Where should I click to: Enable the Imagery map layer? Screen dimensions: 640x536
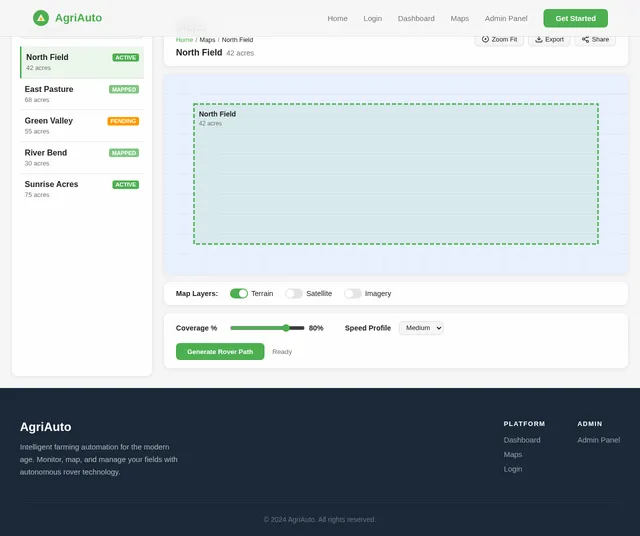353,294
